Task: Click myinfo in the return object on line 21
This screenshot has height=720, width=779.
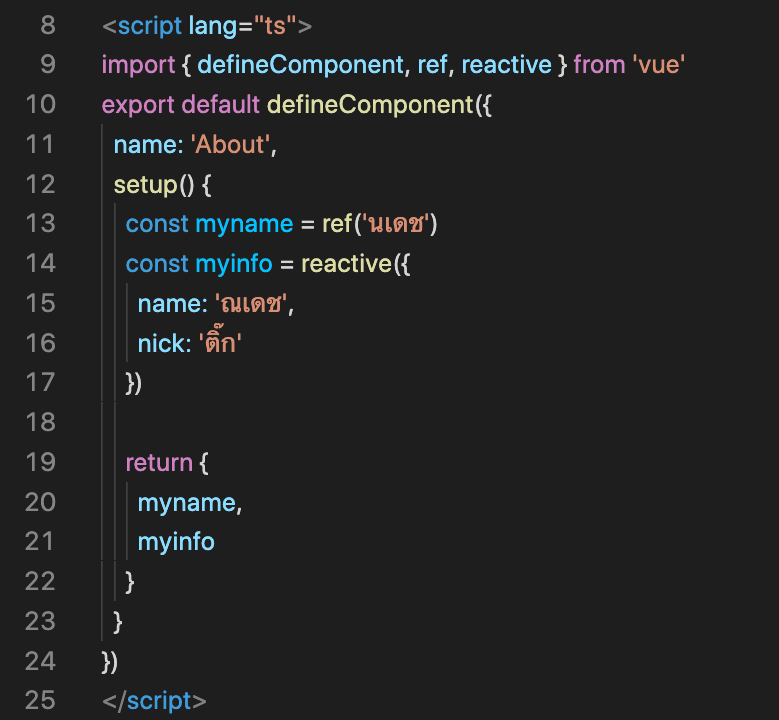Action: click(176, 543)
